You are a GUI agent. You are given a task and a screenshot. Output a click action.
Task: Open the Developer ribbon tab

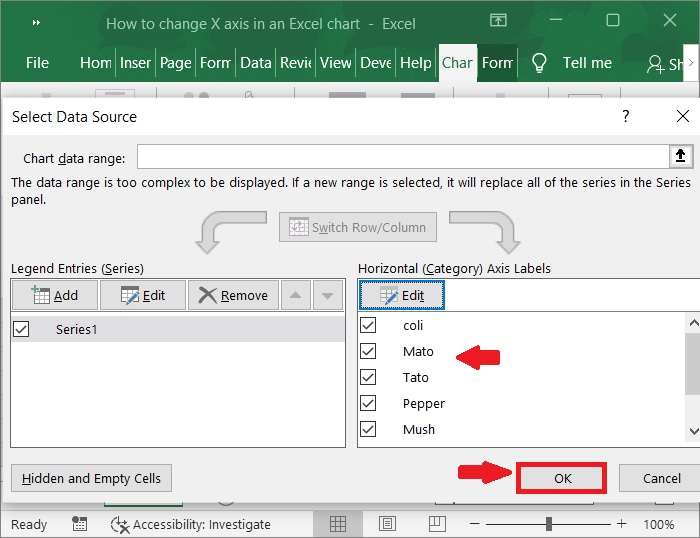(375, 63)
